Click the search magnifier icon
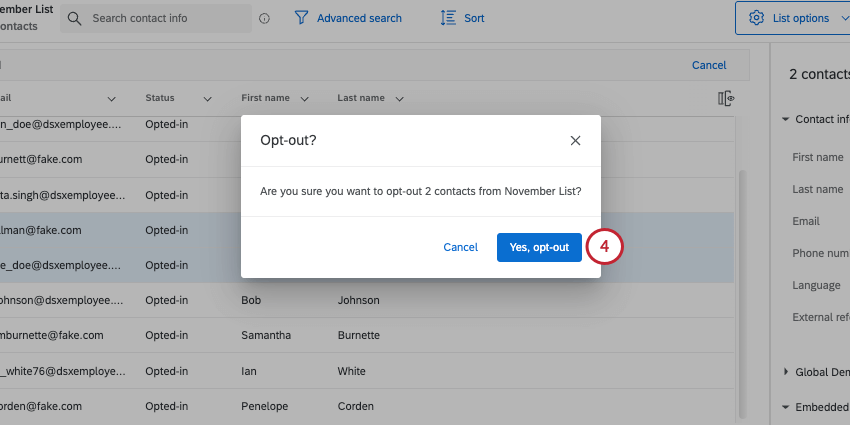Screen dimensions: 850x425 click(x=75, y=18)
